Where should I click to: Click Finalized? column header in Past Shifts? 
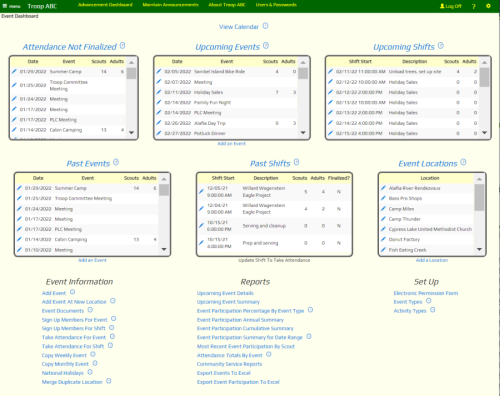tap(339, 178)
